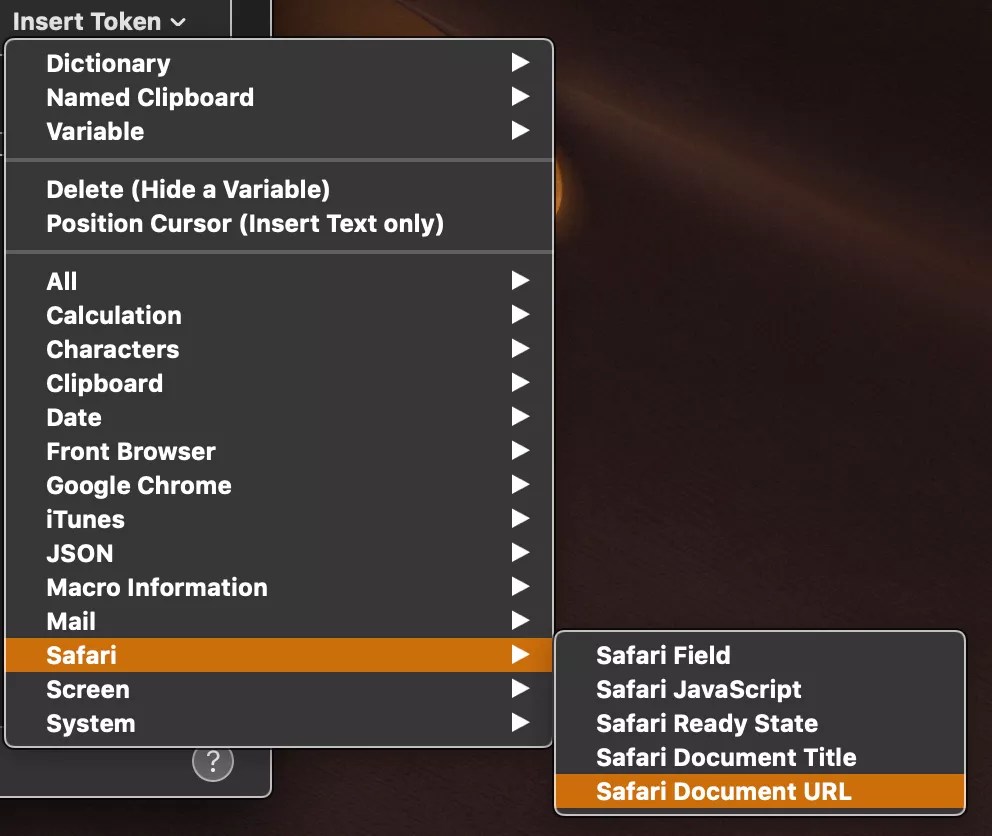Select Position Cursor (Insert Text only)

pyautogui.click(x=245, y=223)
